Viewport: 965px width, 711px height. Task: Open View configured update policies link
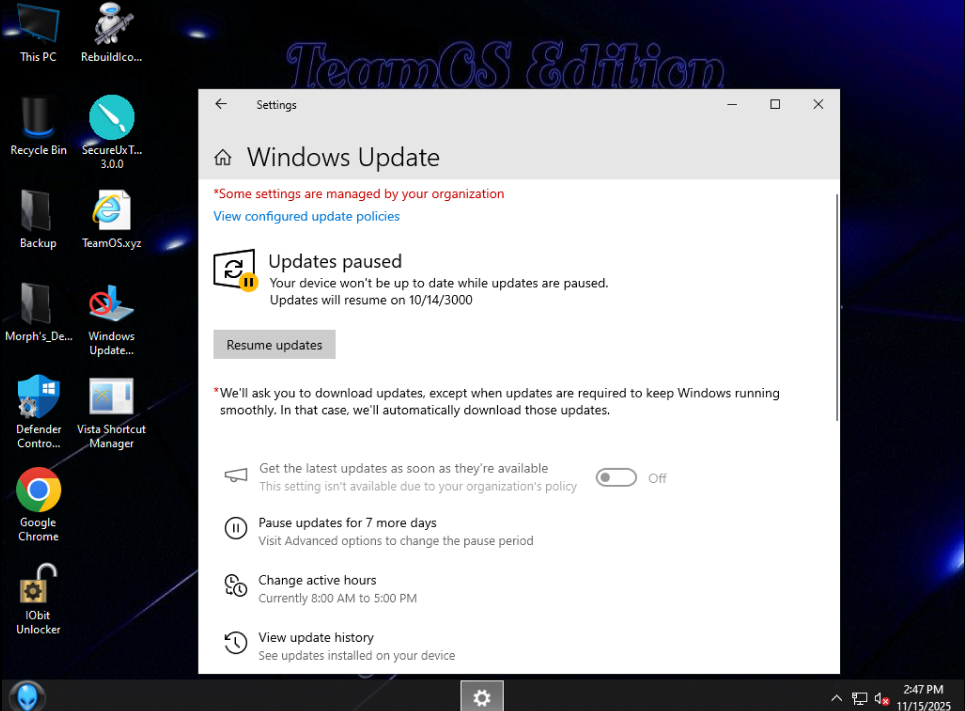(306, 216)
